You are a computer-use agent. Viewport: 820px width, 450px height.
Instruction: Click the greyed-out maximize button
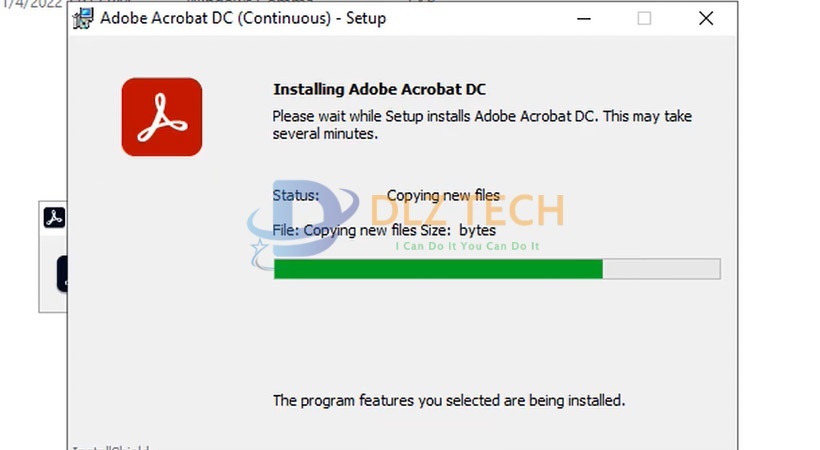click(x=644, y=18)
